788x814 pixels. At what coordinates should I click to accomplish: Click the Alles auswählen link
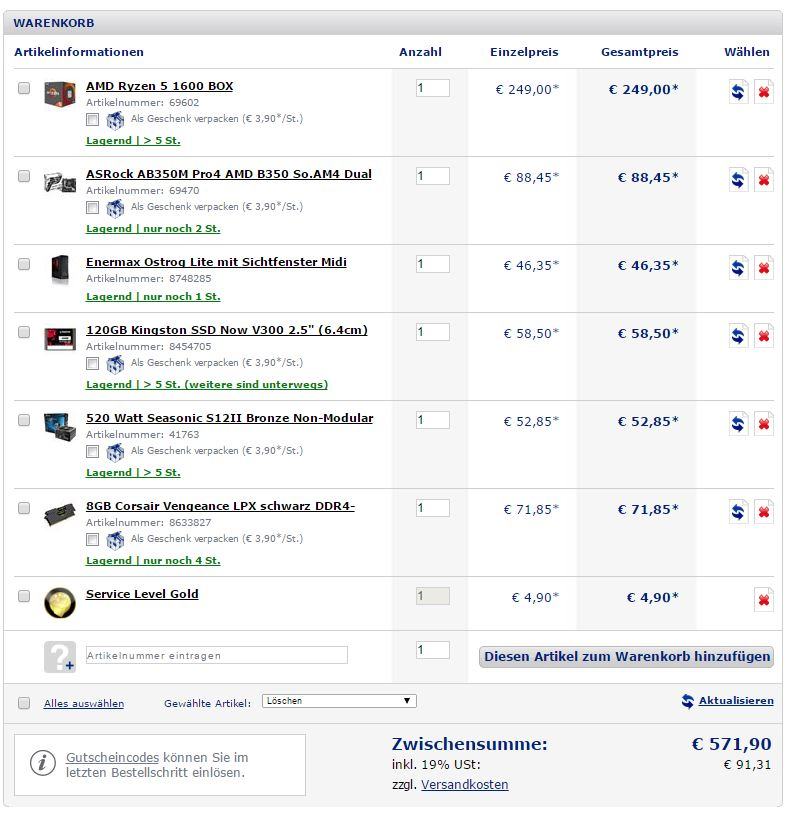click(84, 703)
